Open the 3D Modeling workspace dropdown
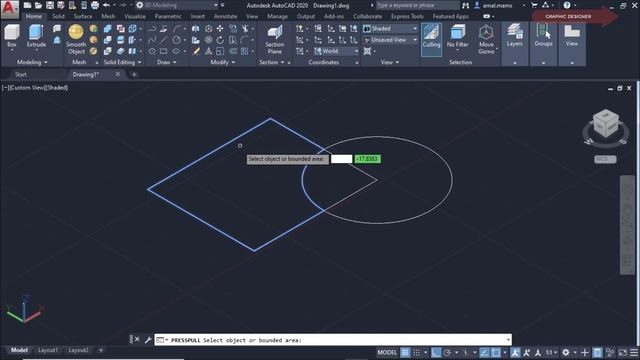640x360 pixels. (x=178, y=5)
